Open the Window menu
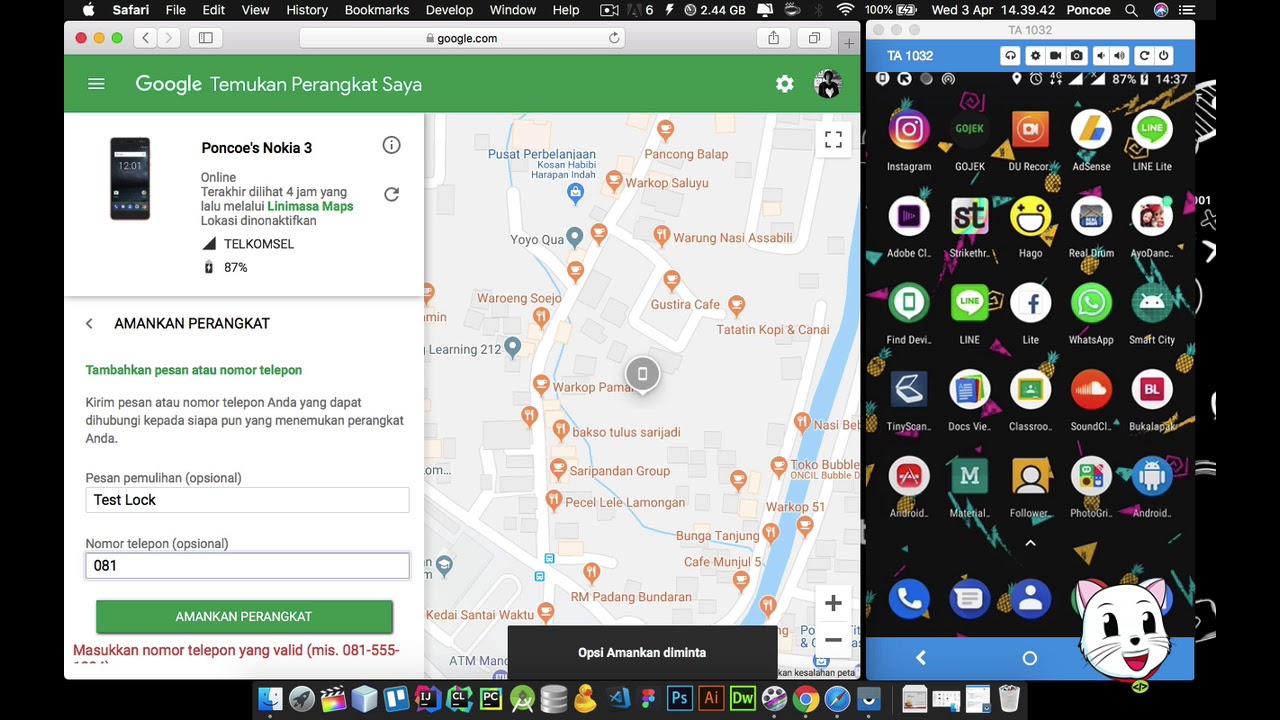The image size is (1280, 720). tap(513, 10)
